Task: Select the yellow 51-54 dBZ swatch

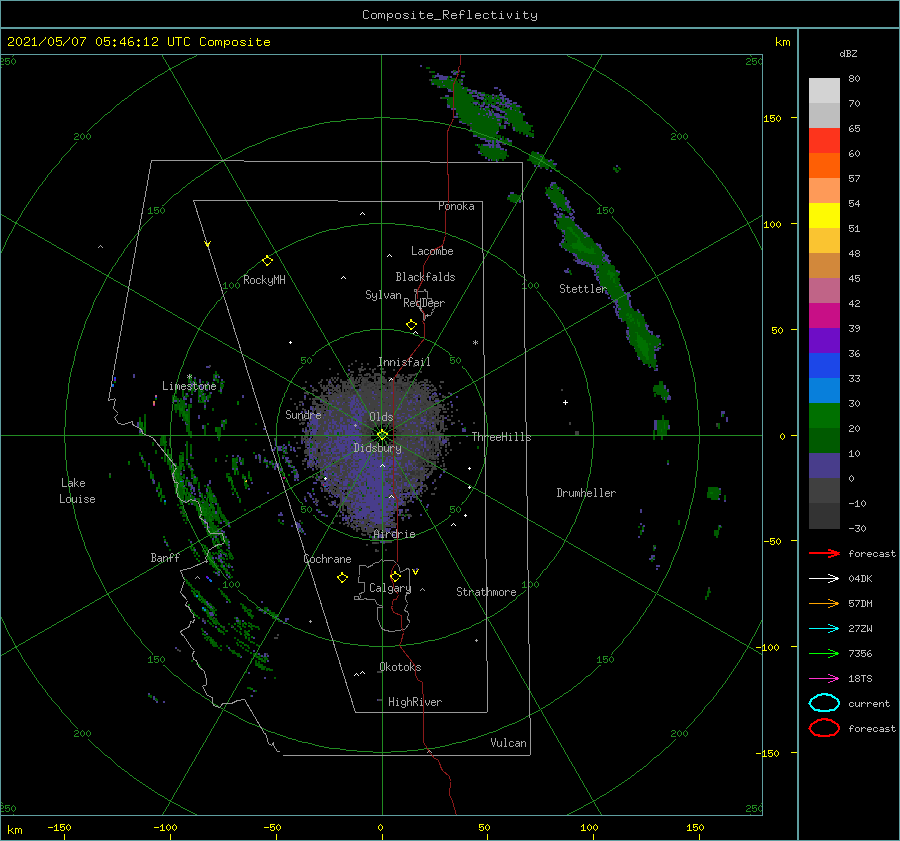Action: coord(824,216)
